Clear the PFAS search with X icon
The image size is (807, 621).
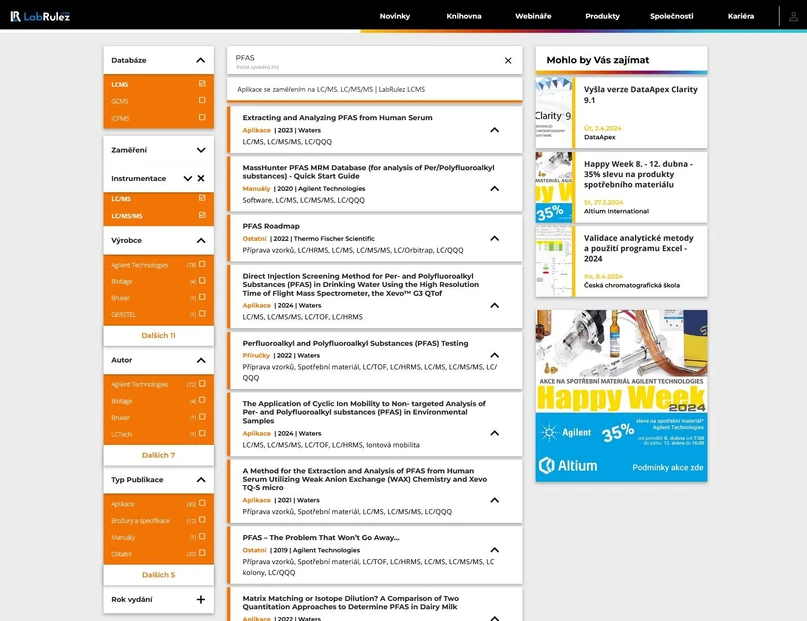click(x=508, y=61)
